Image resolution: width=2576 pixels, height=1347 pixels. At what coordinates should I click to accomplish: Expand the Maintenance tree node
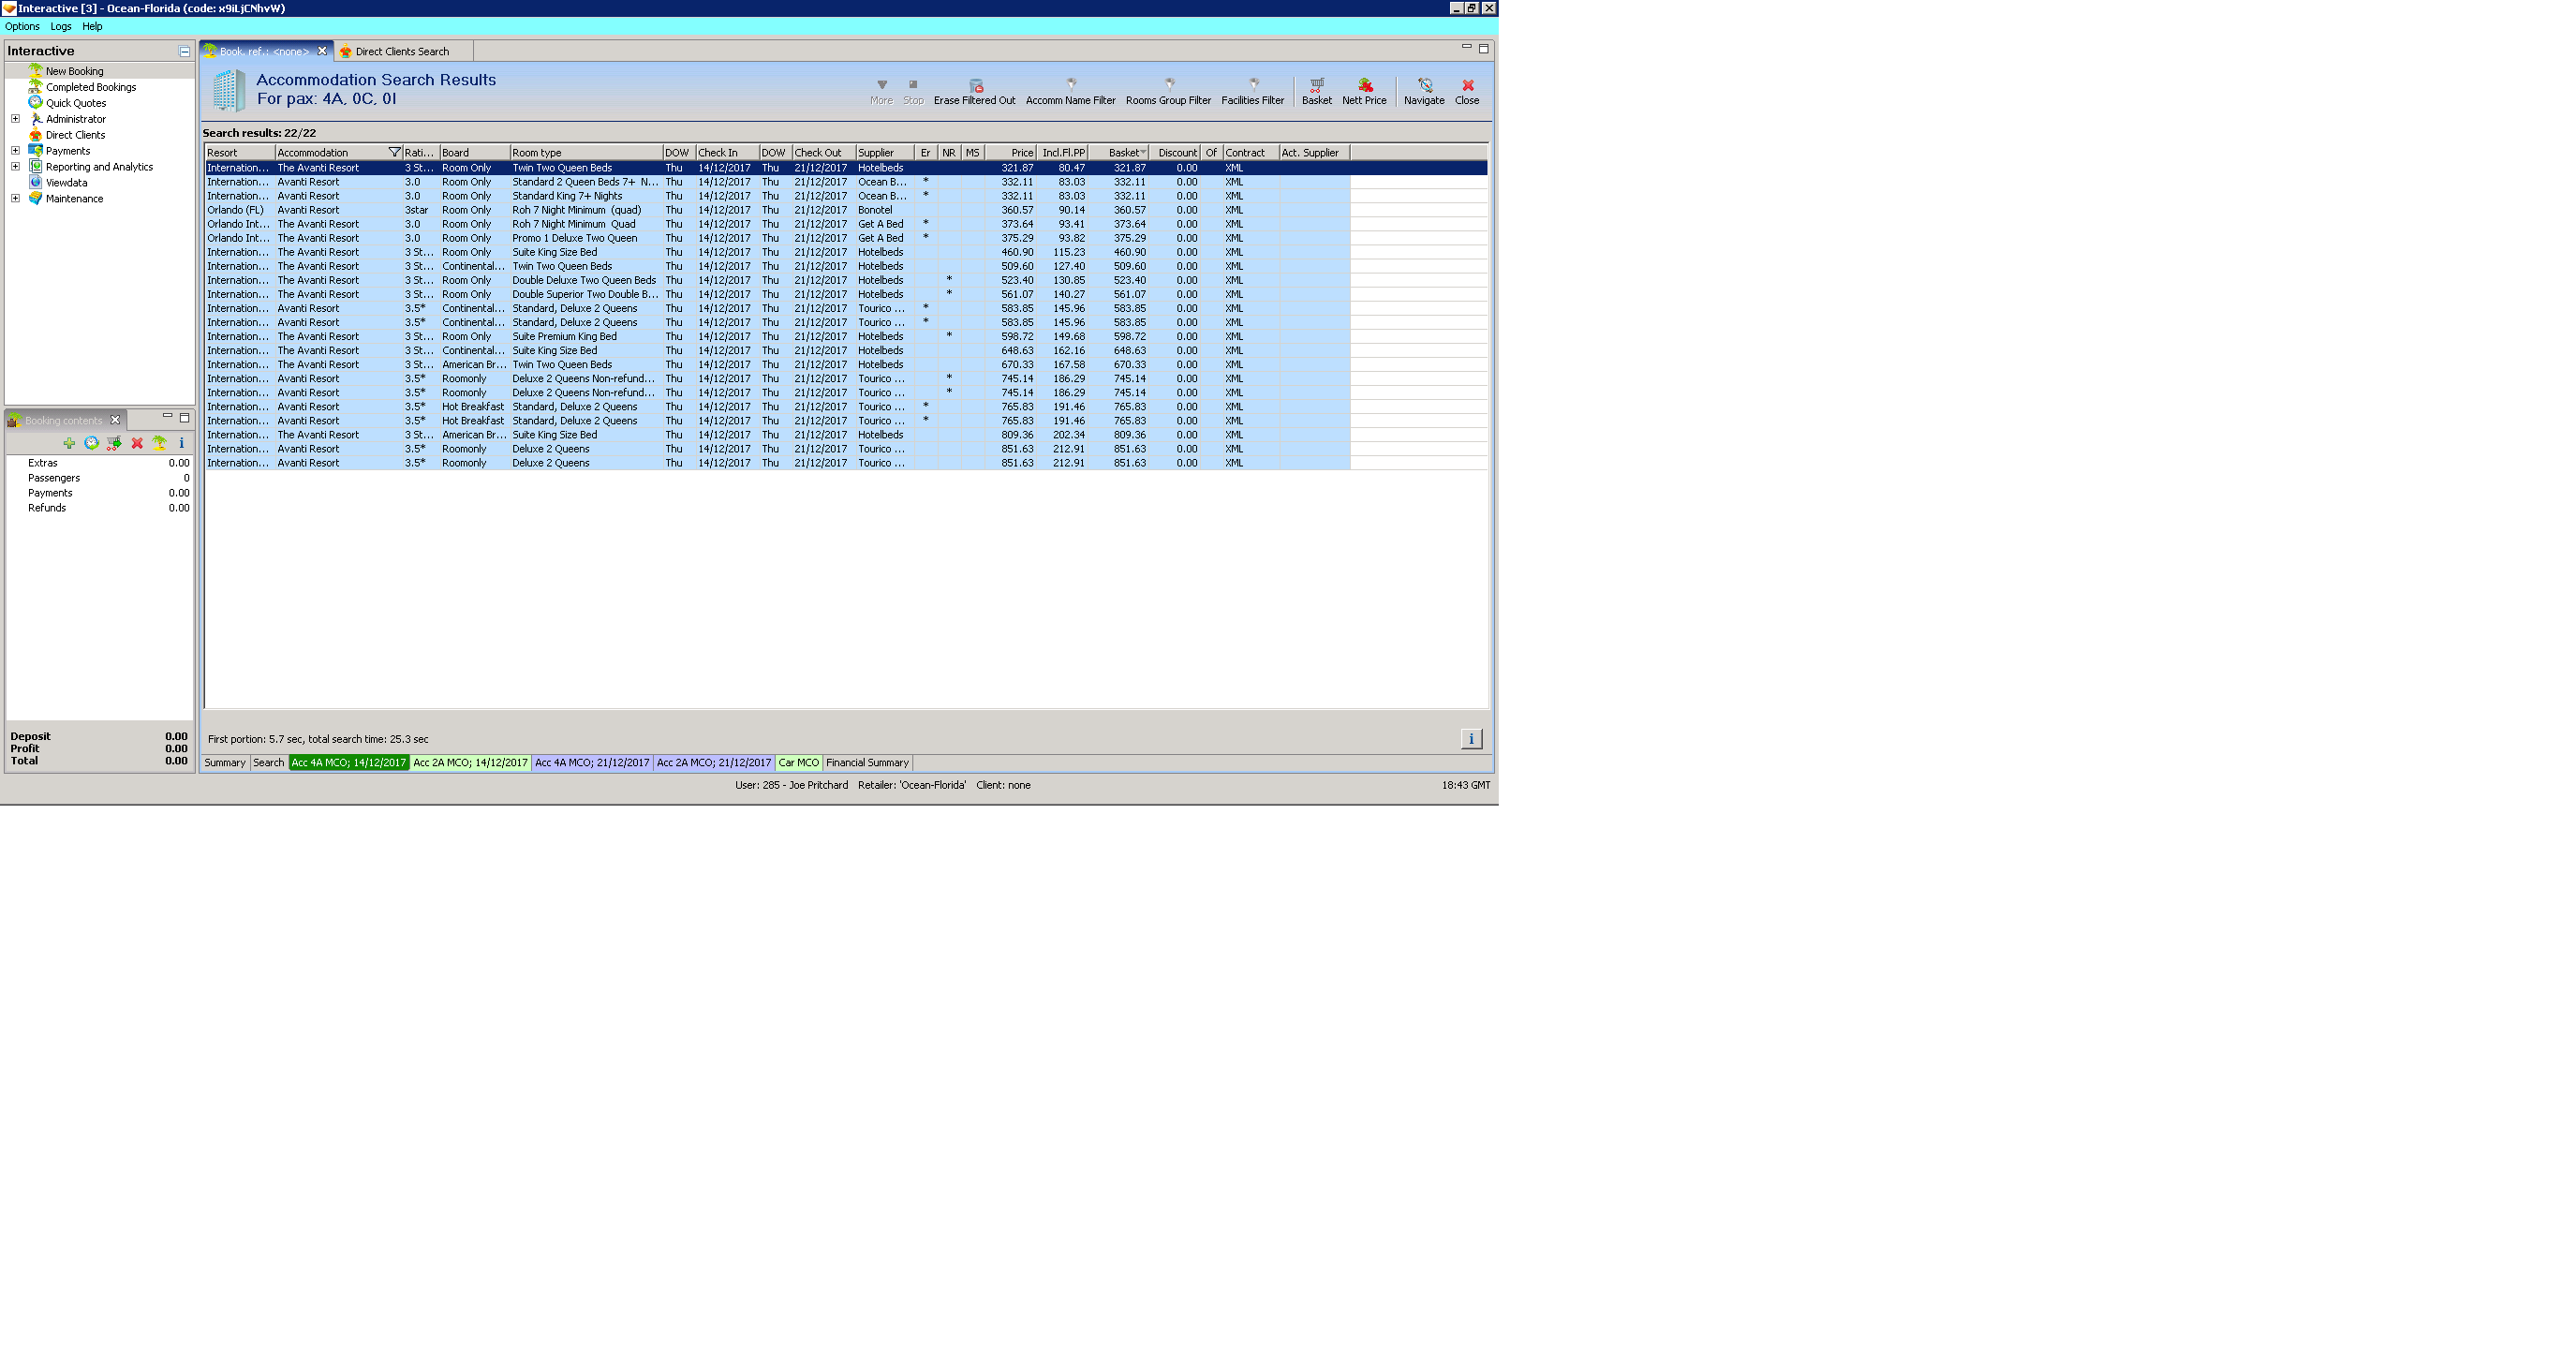16,199
